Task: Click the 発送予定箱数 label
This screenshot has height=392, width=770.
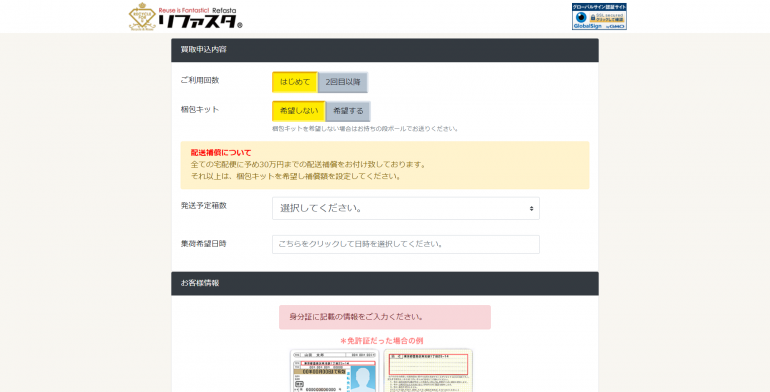Action: tap(204, 205)
